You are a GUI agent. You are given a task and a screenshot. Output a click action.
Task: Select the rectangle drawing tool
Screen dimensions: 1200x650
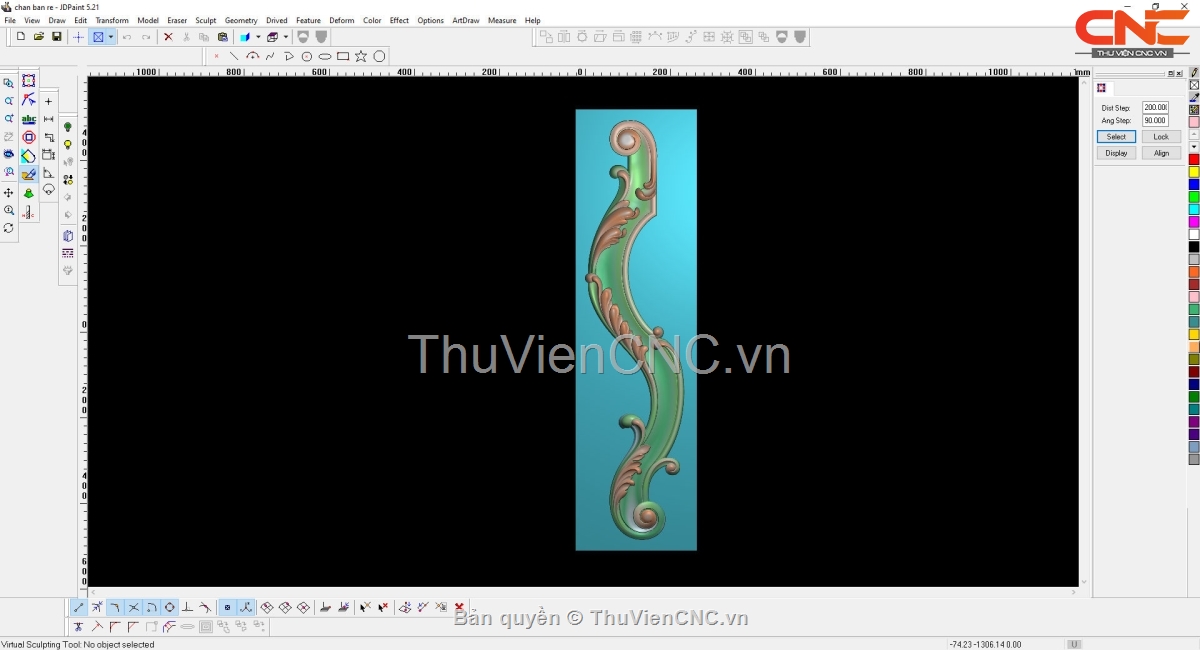(343, 57)
